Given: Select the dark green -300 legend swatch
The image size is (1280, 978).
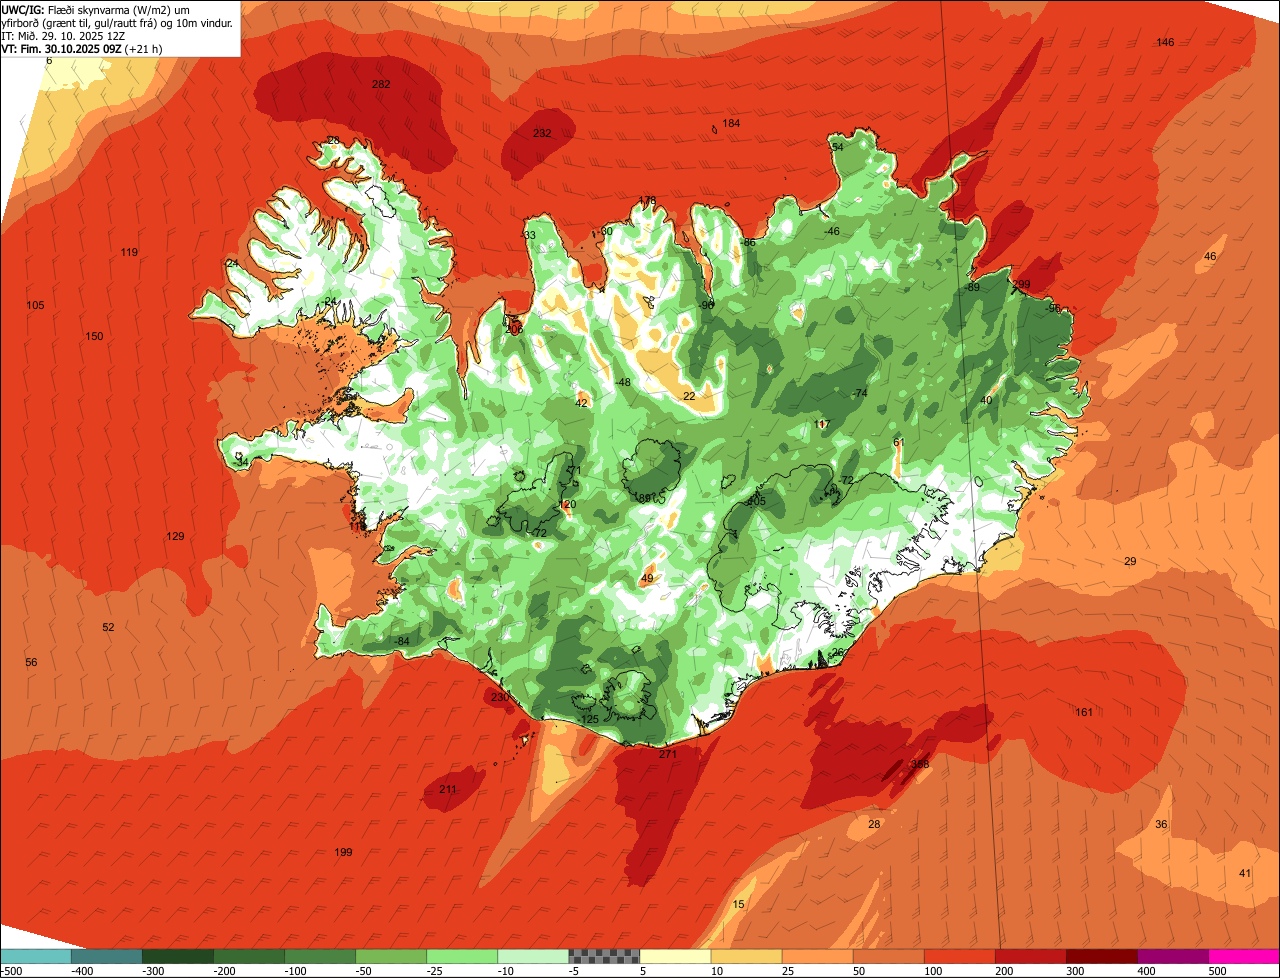Looking at the screenshot, I should [x=177, y=956].
